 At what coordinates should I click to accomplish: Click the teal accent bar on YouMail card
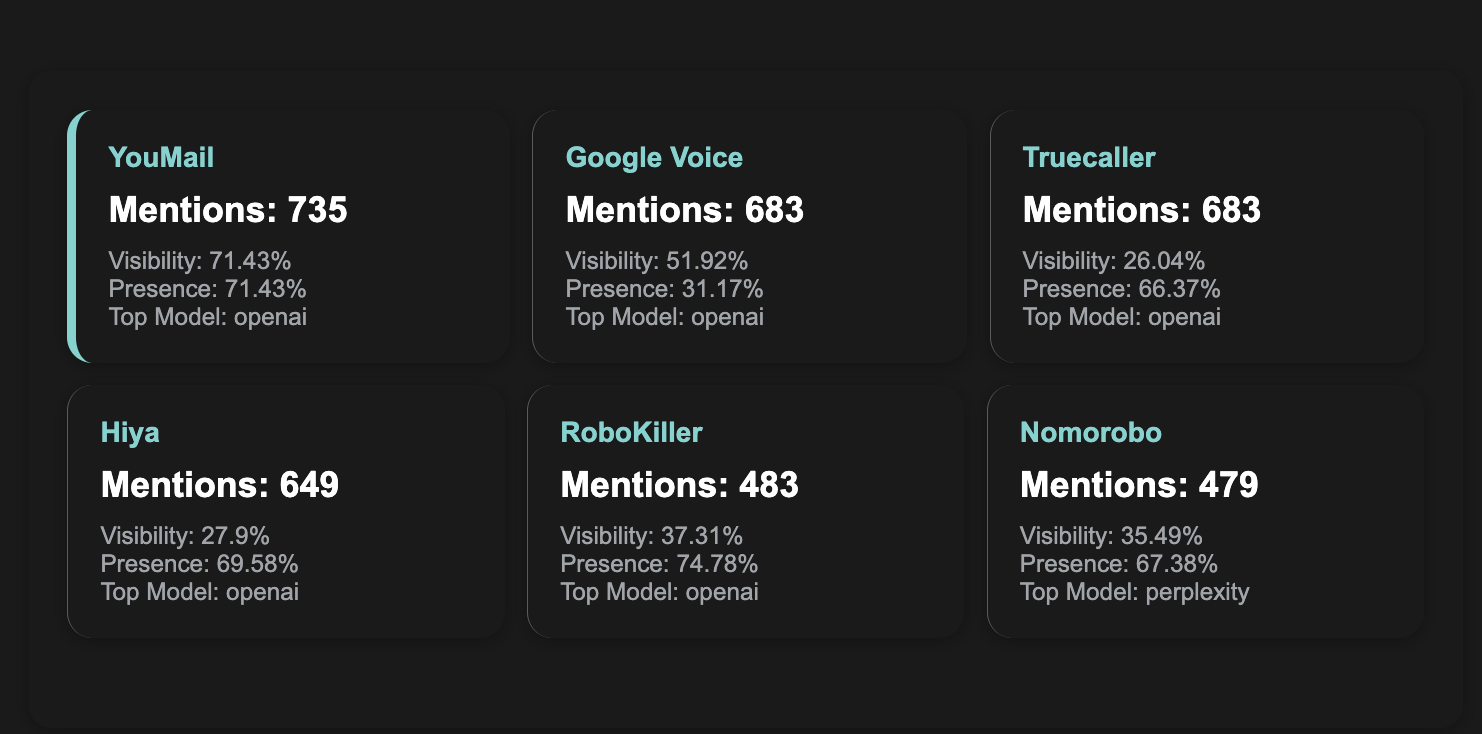[72, 236]
